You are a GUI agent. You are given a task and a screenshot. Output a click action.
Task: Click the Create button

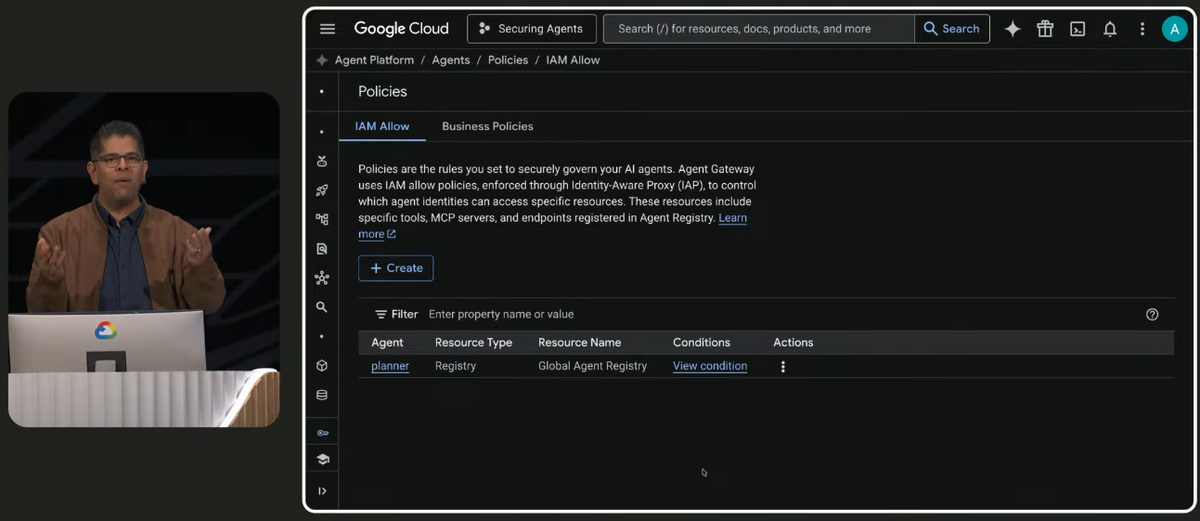[x=396, y=268]
